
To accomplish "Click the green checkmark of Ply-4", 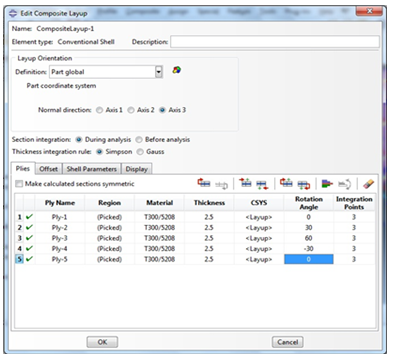I will pyautogui.click(x=29, y=248).
